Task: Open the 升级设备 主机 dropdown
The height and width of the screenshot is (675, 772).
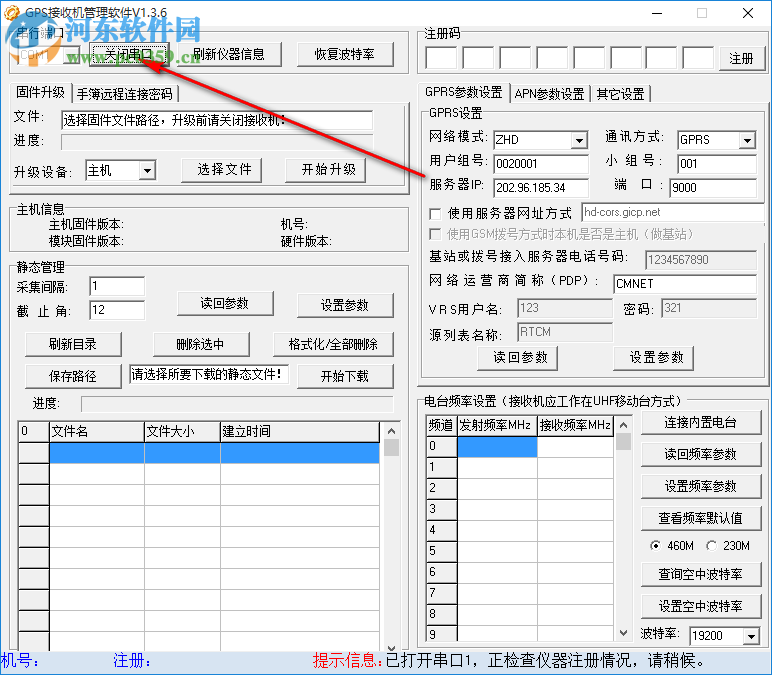Action: [147, 171]
